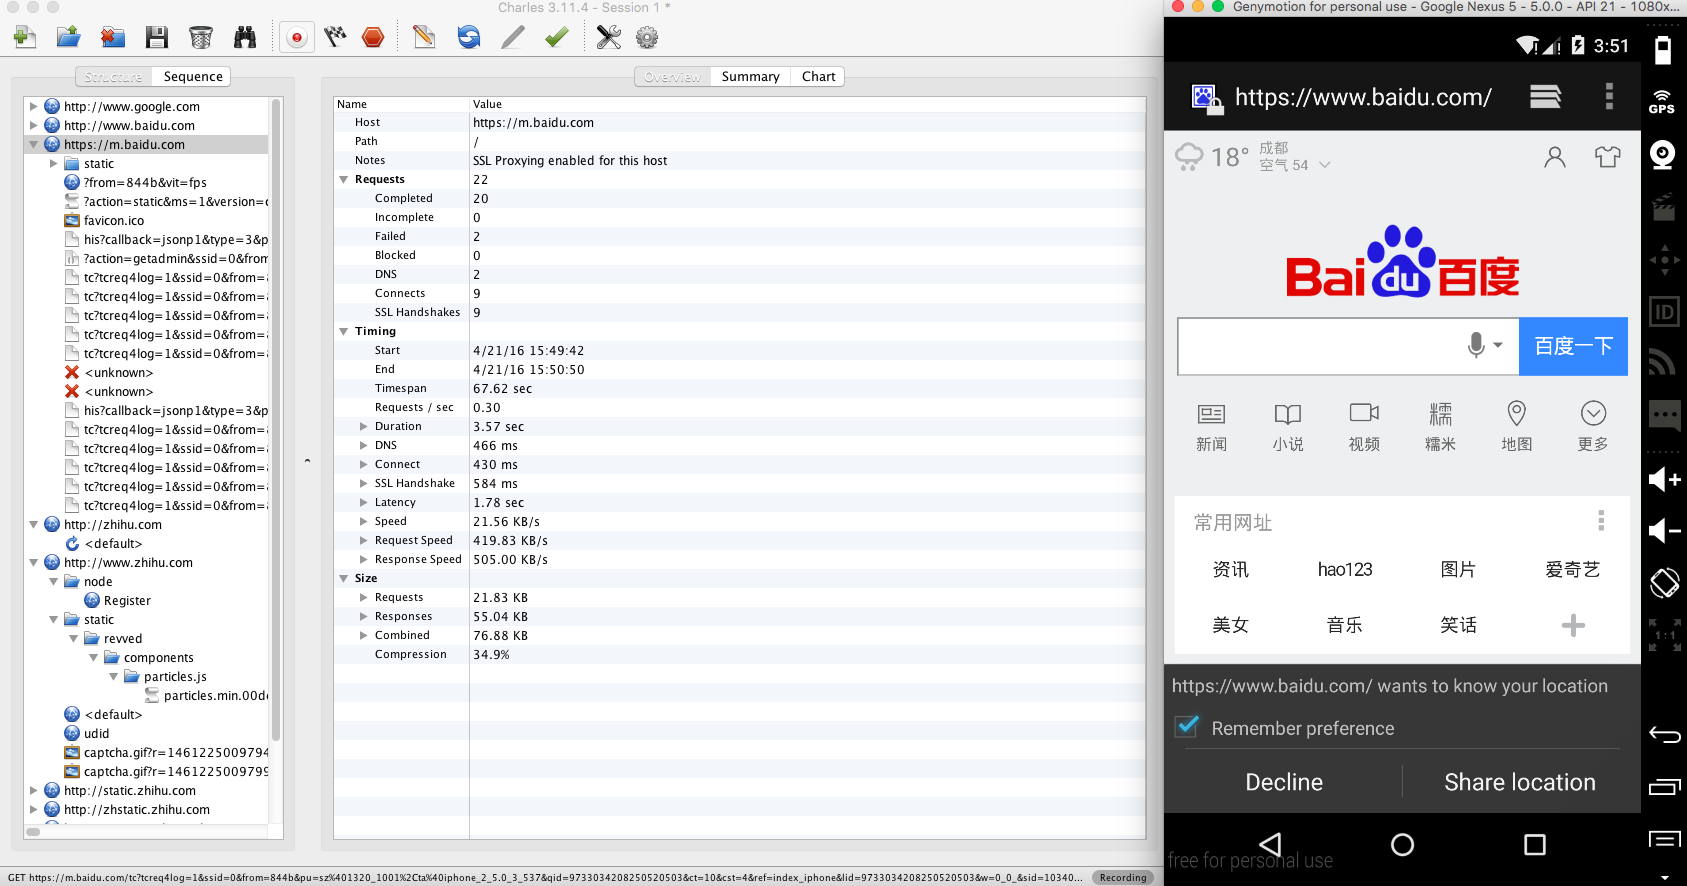Image resolution: width=1687 pixels, height=886 pixels.
Task: Select the first failed <unknown> request
Action: [x=118, y=372]
